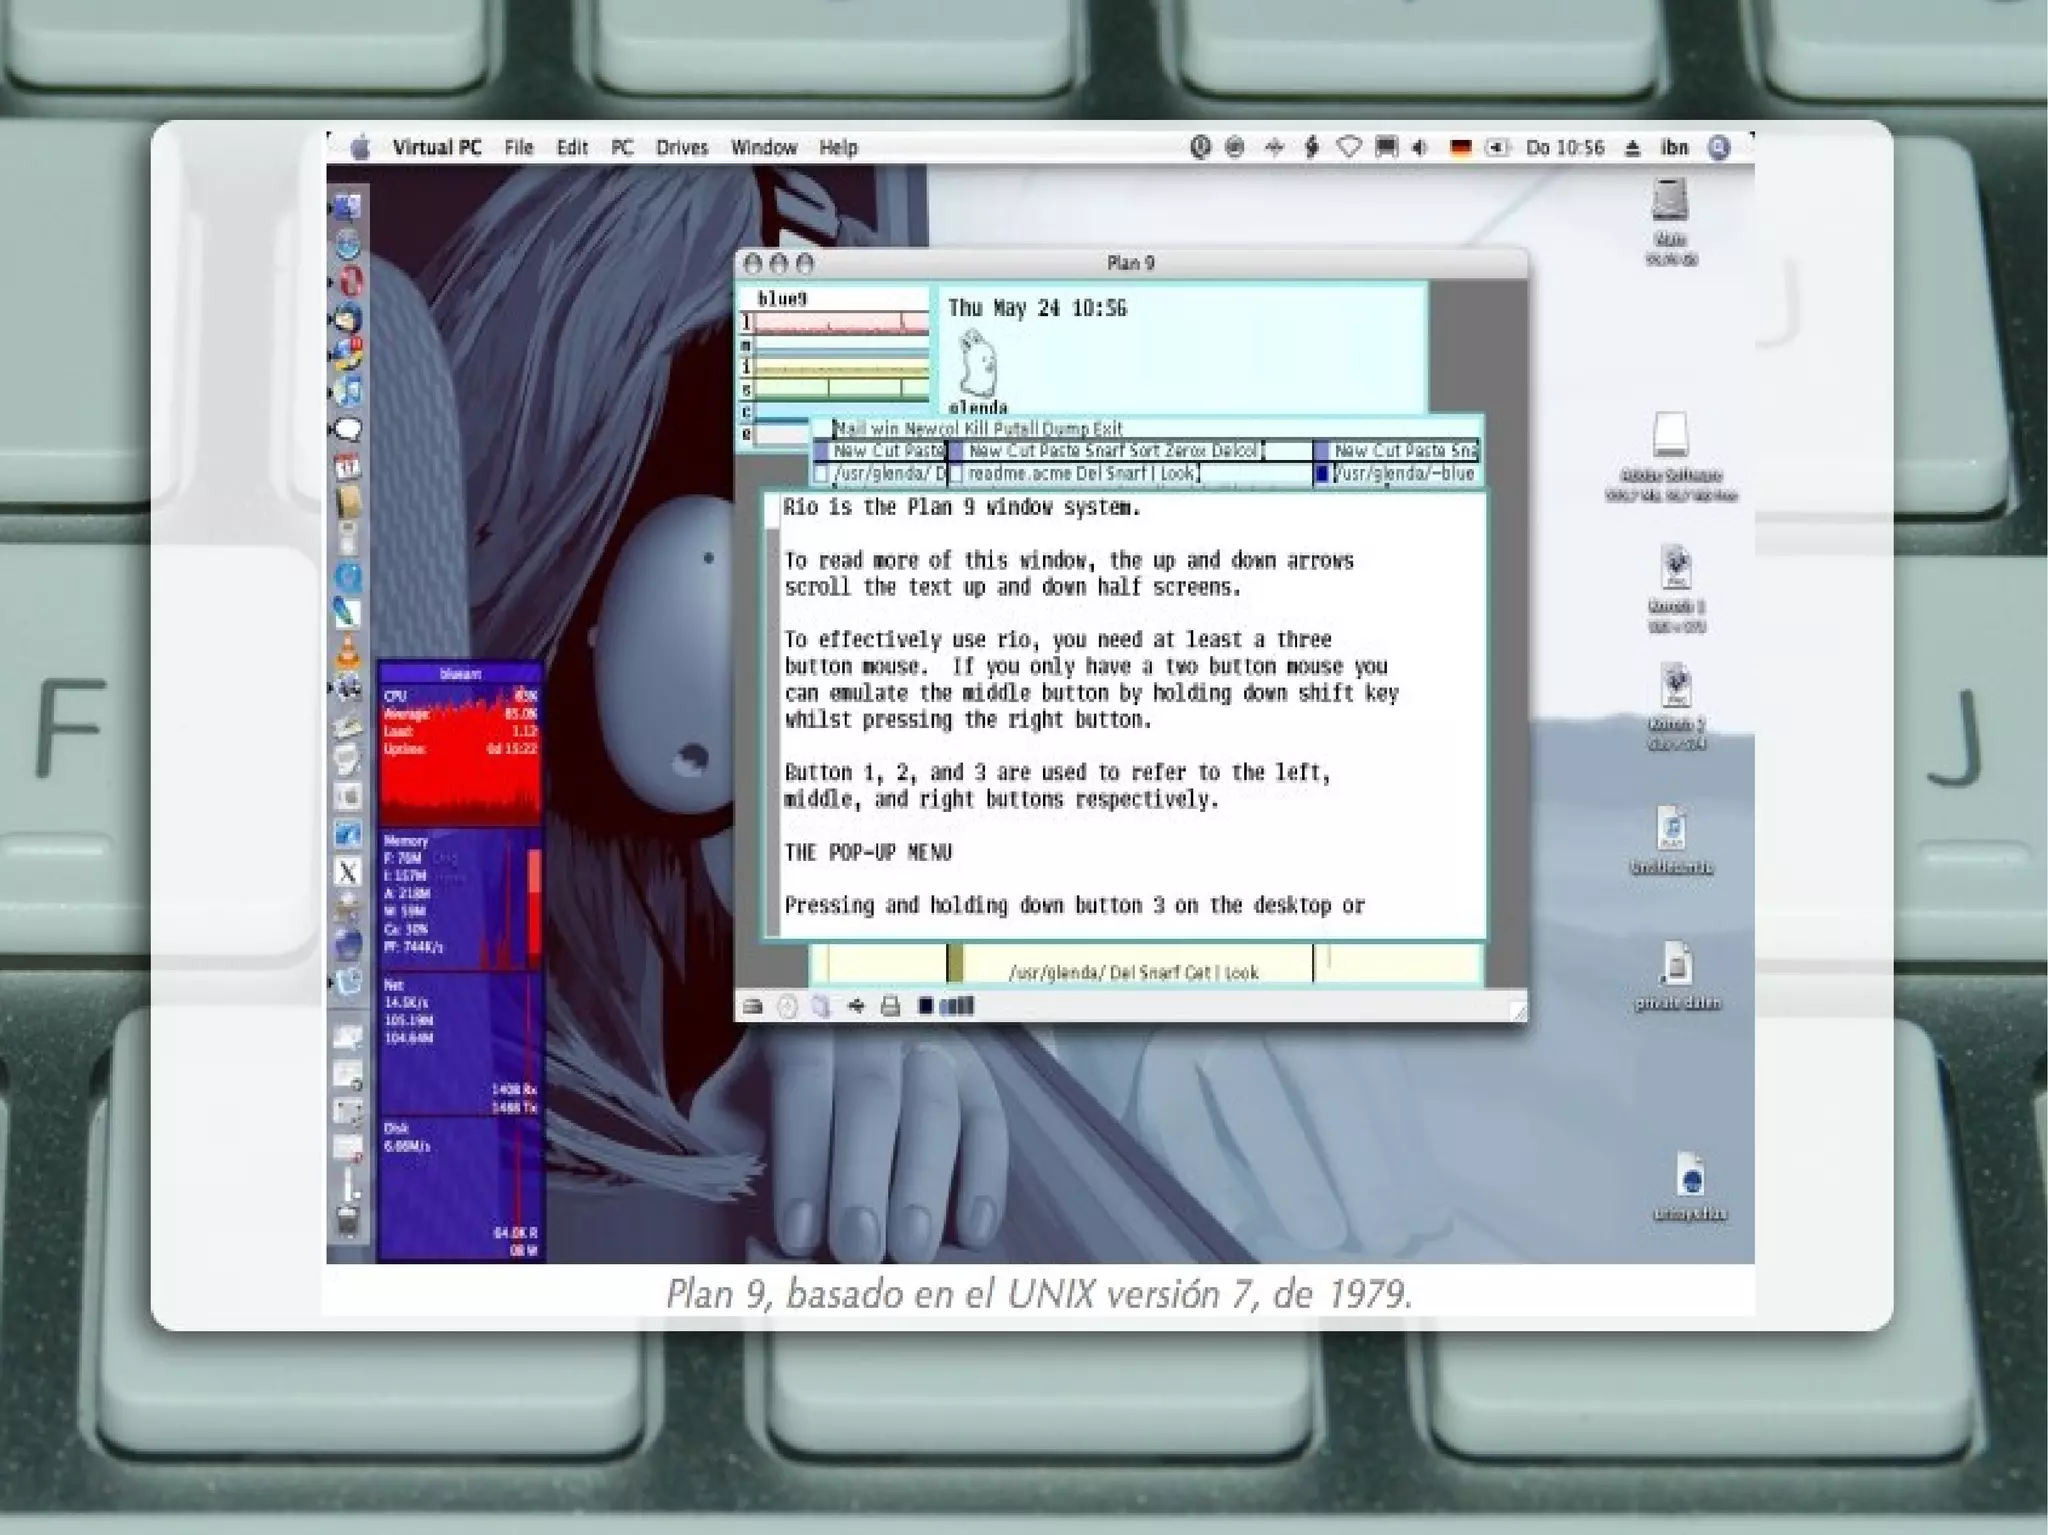Click the dark blue box beside /usr/glenda/-blue

[1321, 474]
